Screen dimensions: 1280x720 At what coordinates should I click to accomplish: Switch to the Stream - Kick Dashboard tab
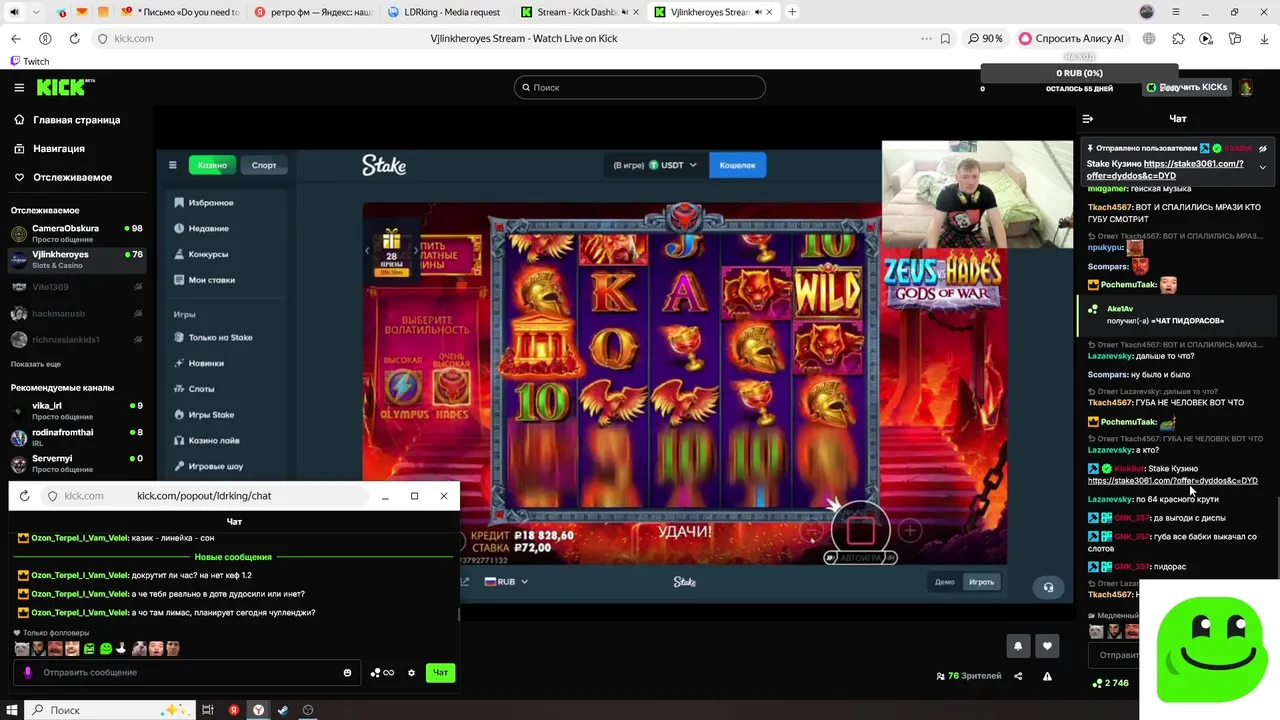click(x=577, y=12)
